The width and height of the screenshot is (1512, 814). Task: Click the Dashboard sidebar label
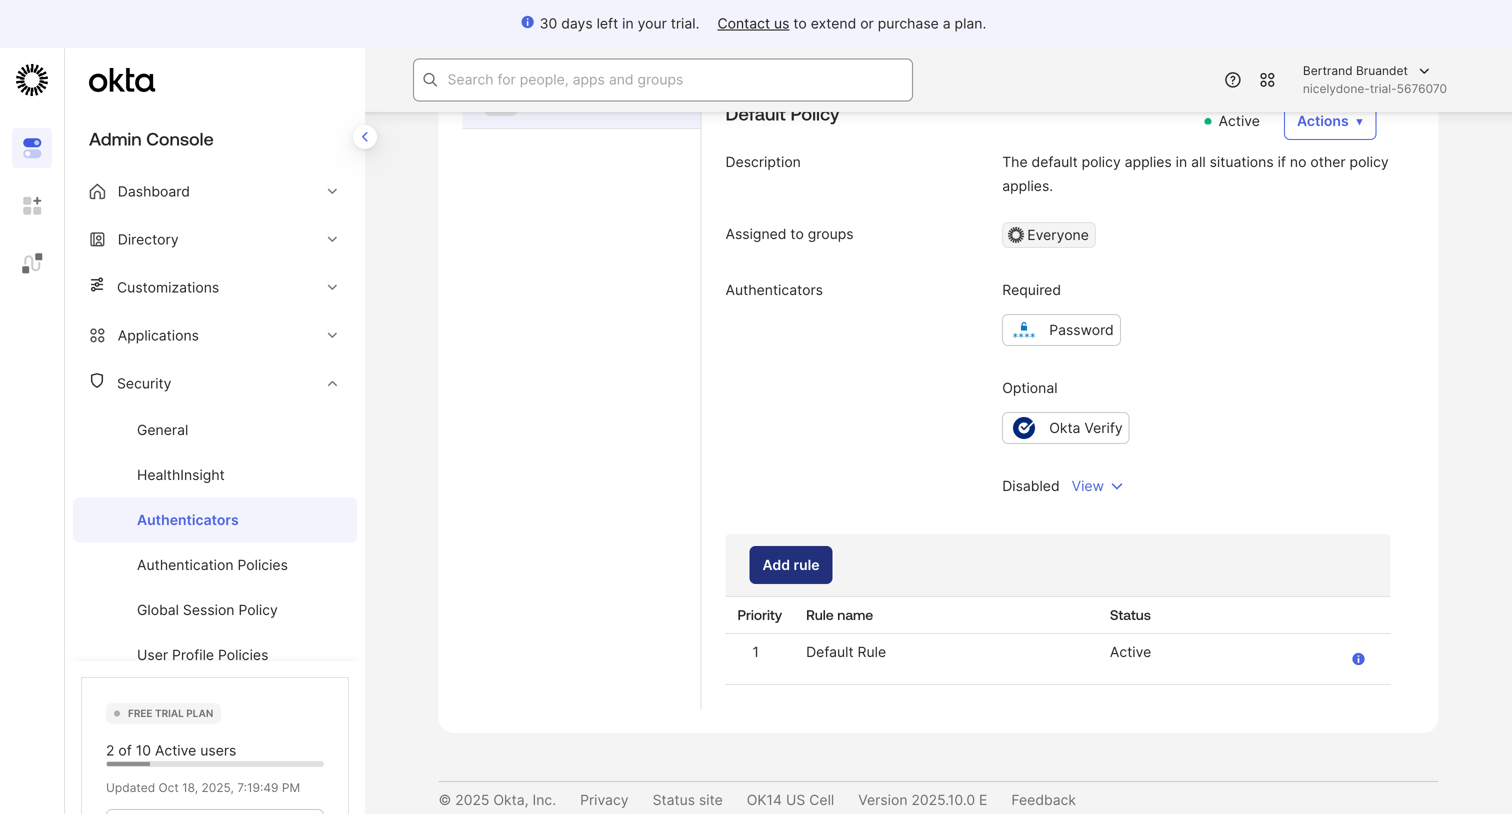click(x=153, y=191)
